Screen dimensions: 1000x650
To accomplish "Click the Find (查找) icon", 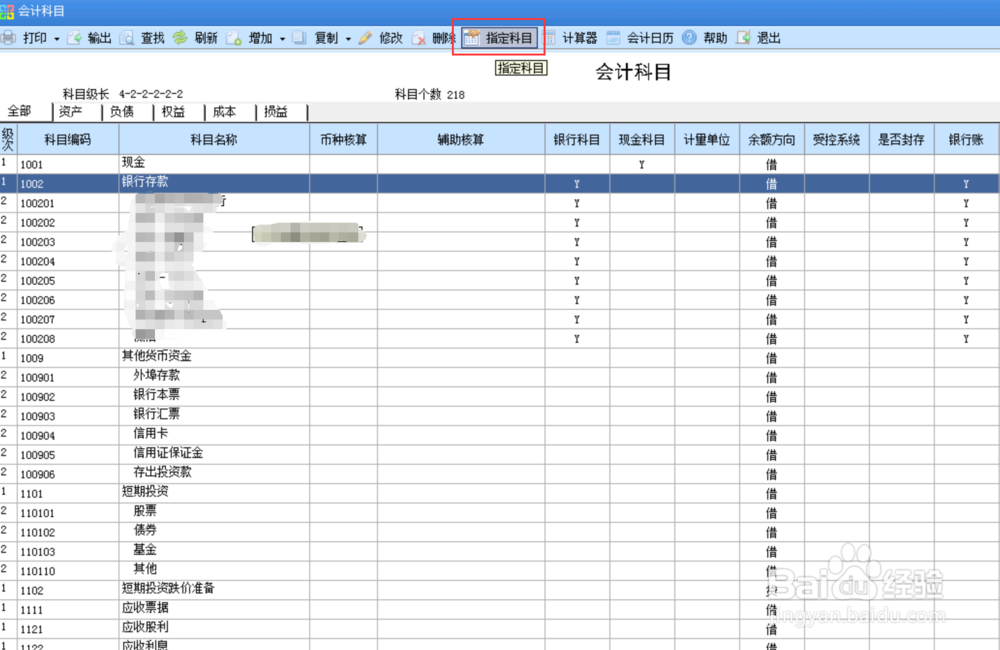I will pyautogui.click(x=127, y=38).
